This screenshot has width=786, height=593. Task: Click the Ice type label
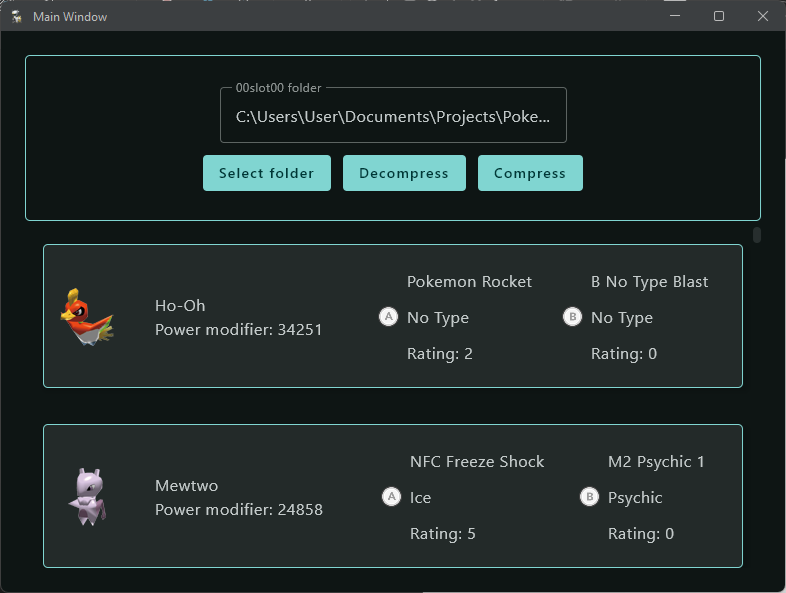coord(421,498)
